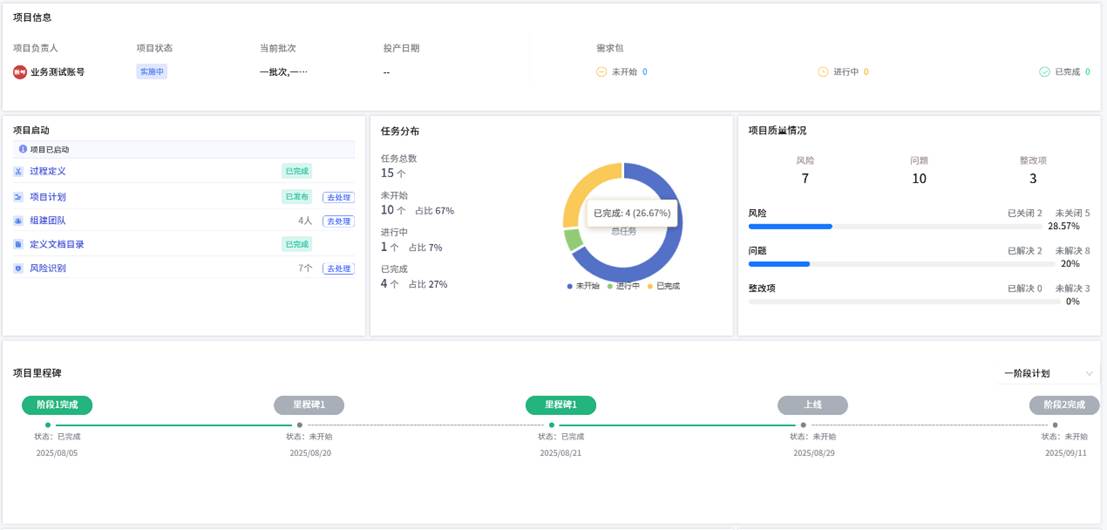Image resolution: width=1107 pixels, height=530 pixels.
Task: Click the green 里程碑1 milestone badge
Action: (x=561, y=405)
